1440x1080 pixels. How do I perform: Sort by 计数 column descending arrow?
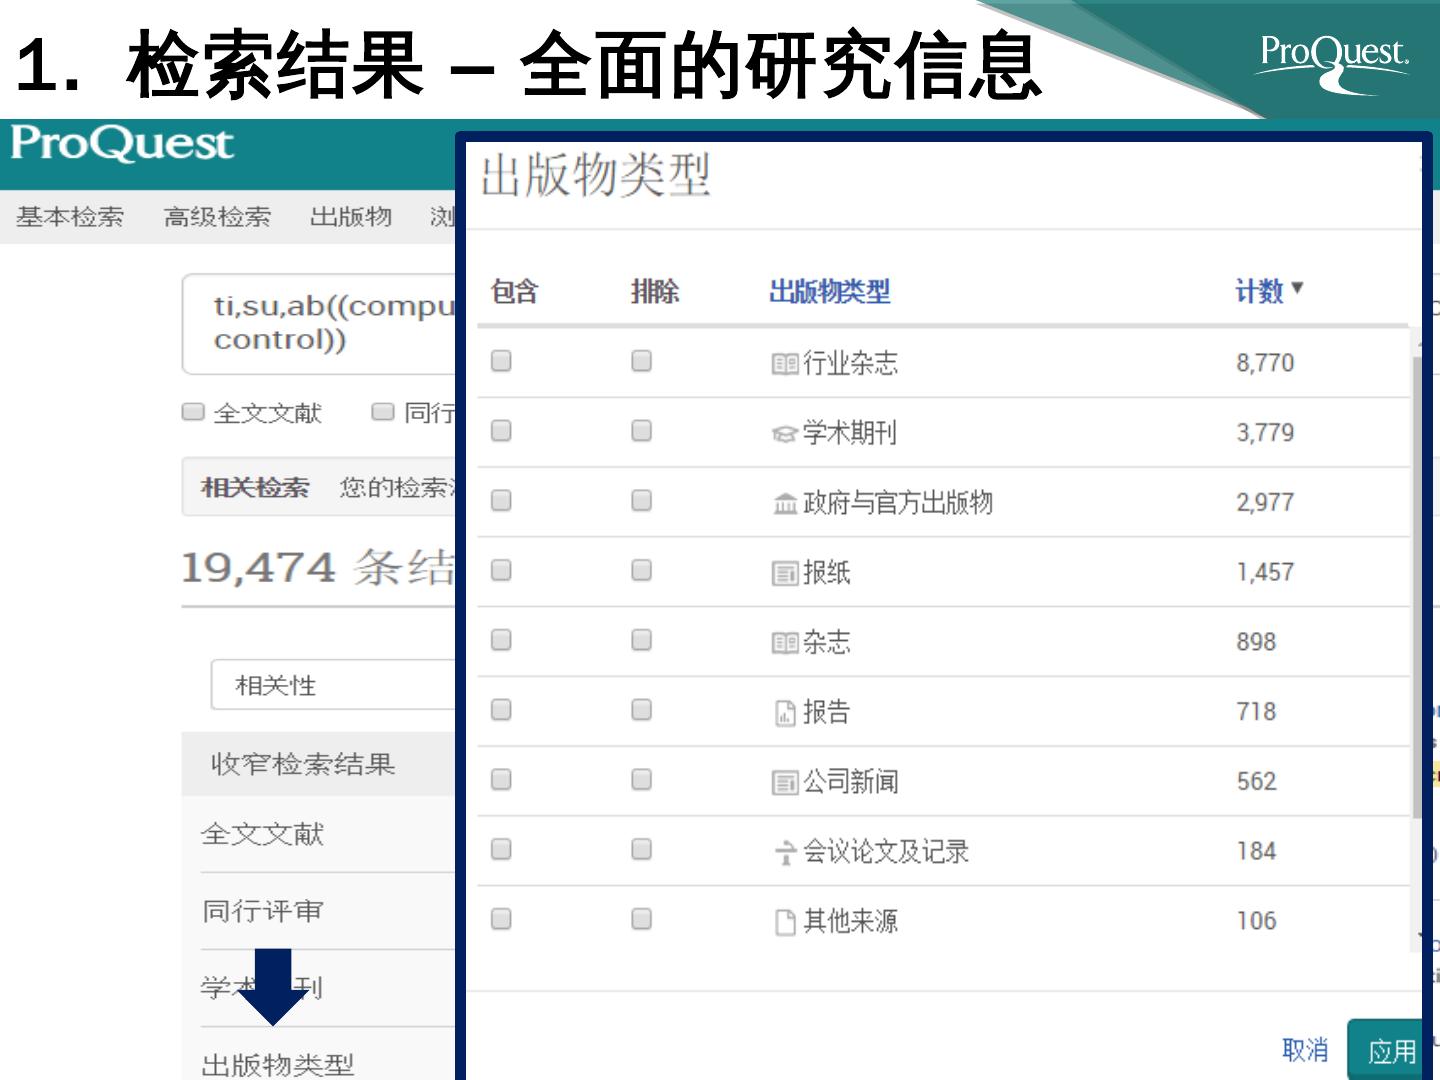click(1297, 289)
